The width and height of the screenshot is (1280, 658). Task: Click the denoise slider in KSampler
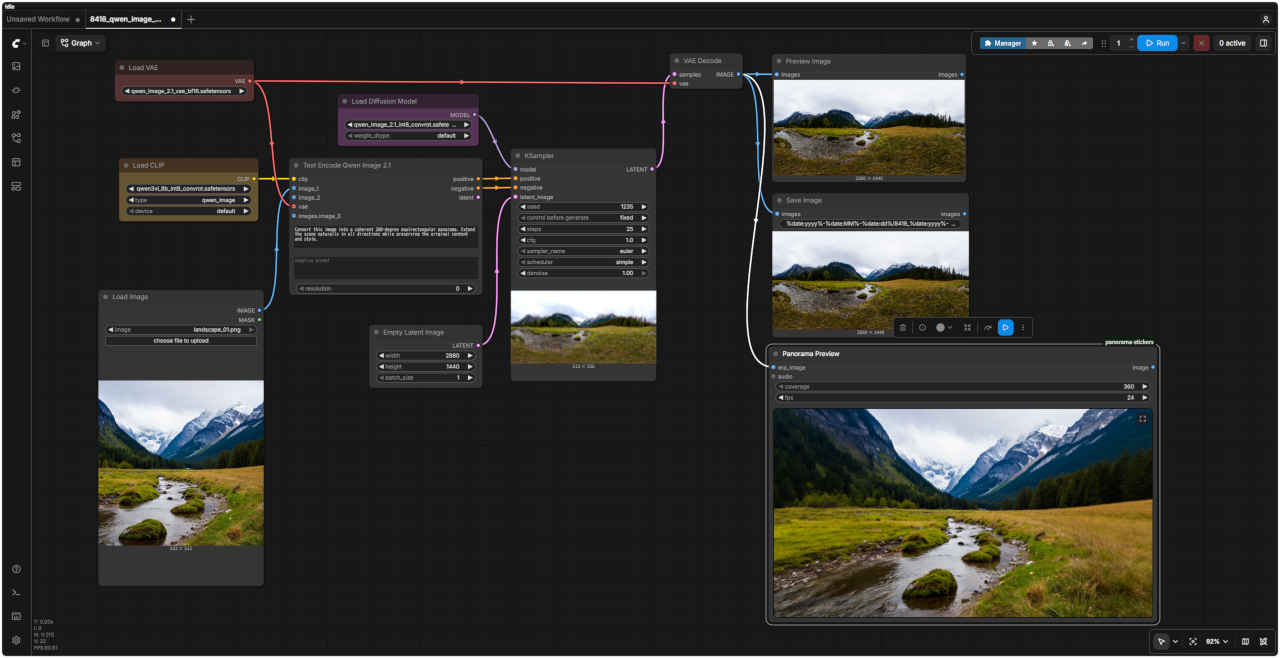click(583, 273)
